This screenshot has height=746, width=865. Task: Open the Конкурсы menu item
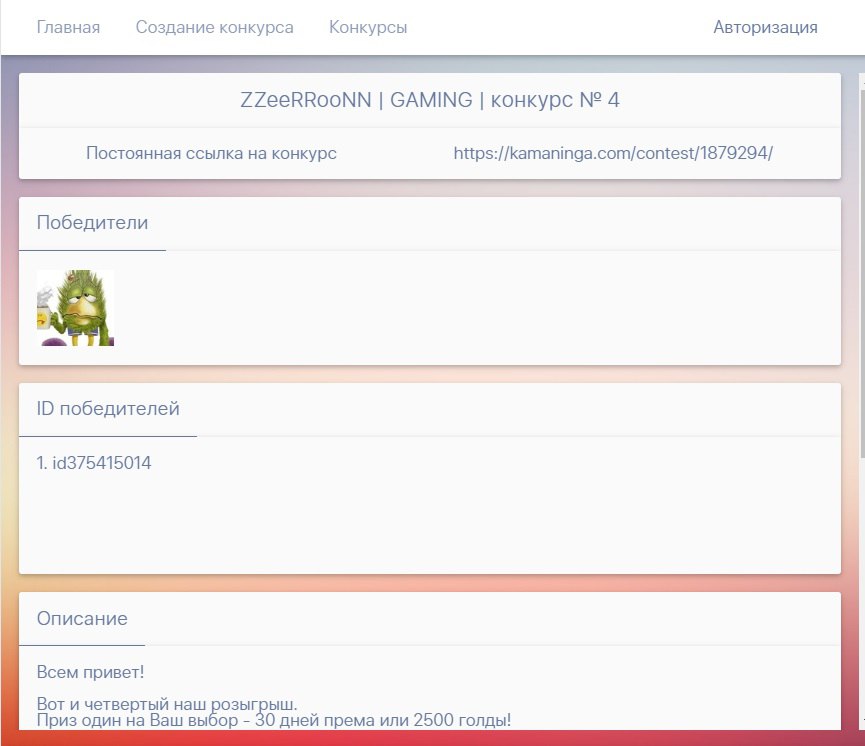click(368, 27)
